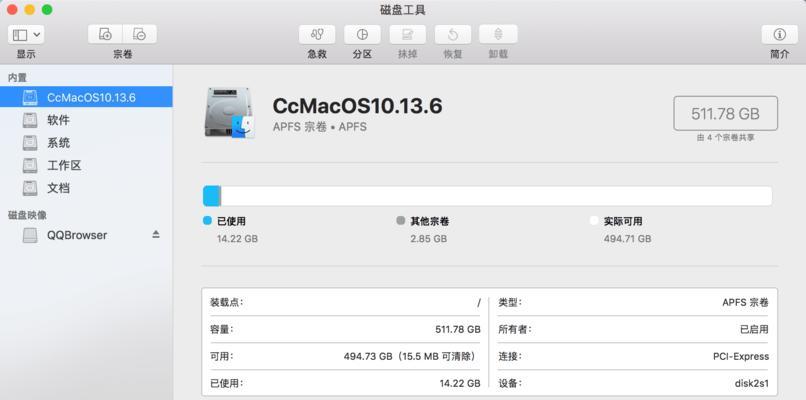Click the 由 4 个宗卷共享 caption
This screenshot has height=400, width=806.
pos(726,138)
